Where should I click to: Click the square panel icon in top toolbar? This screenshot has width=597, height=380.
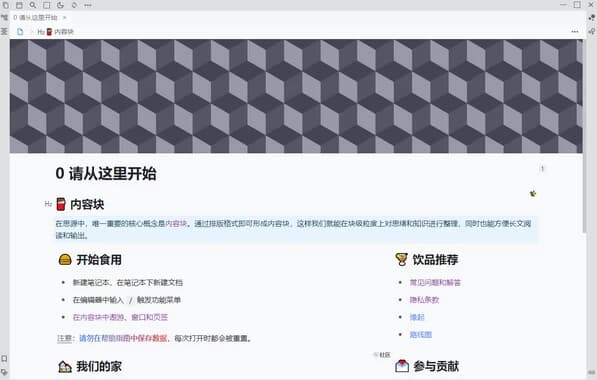46,5
